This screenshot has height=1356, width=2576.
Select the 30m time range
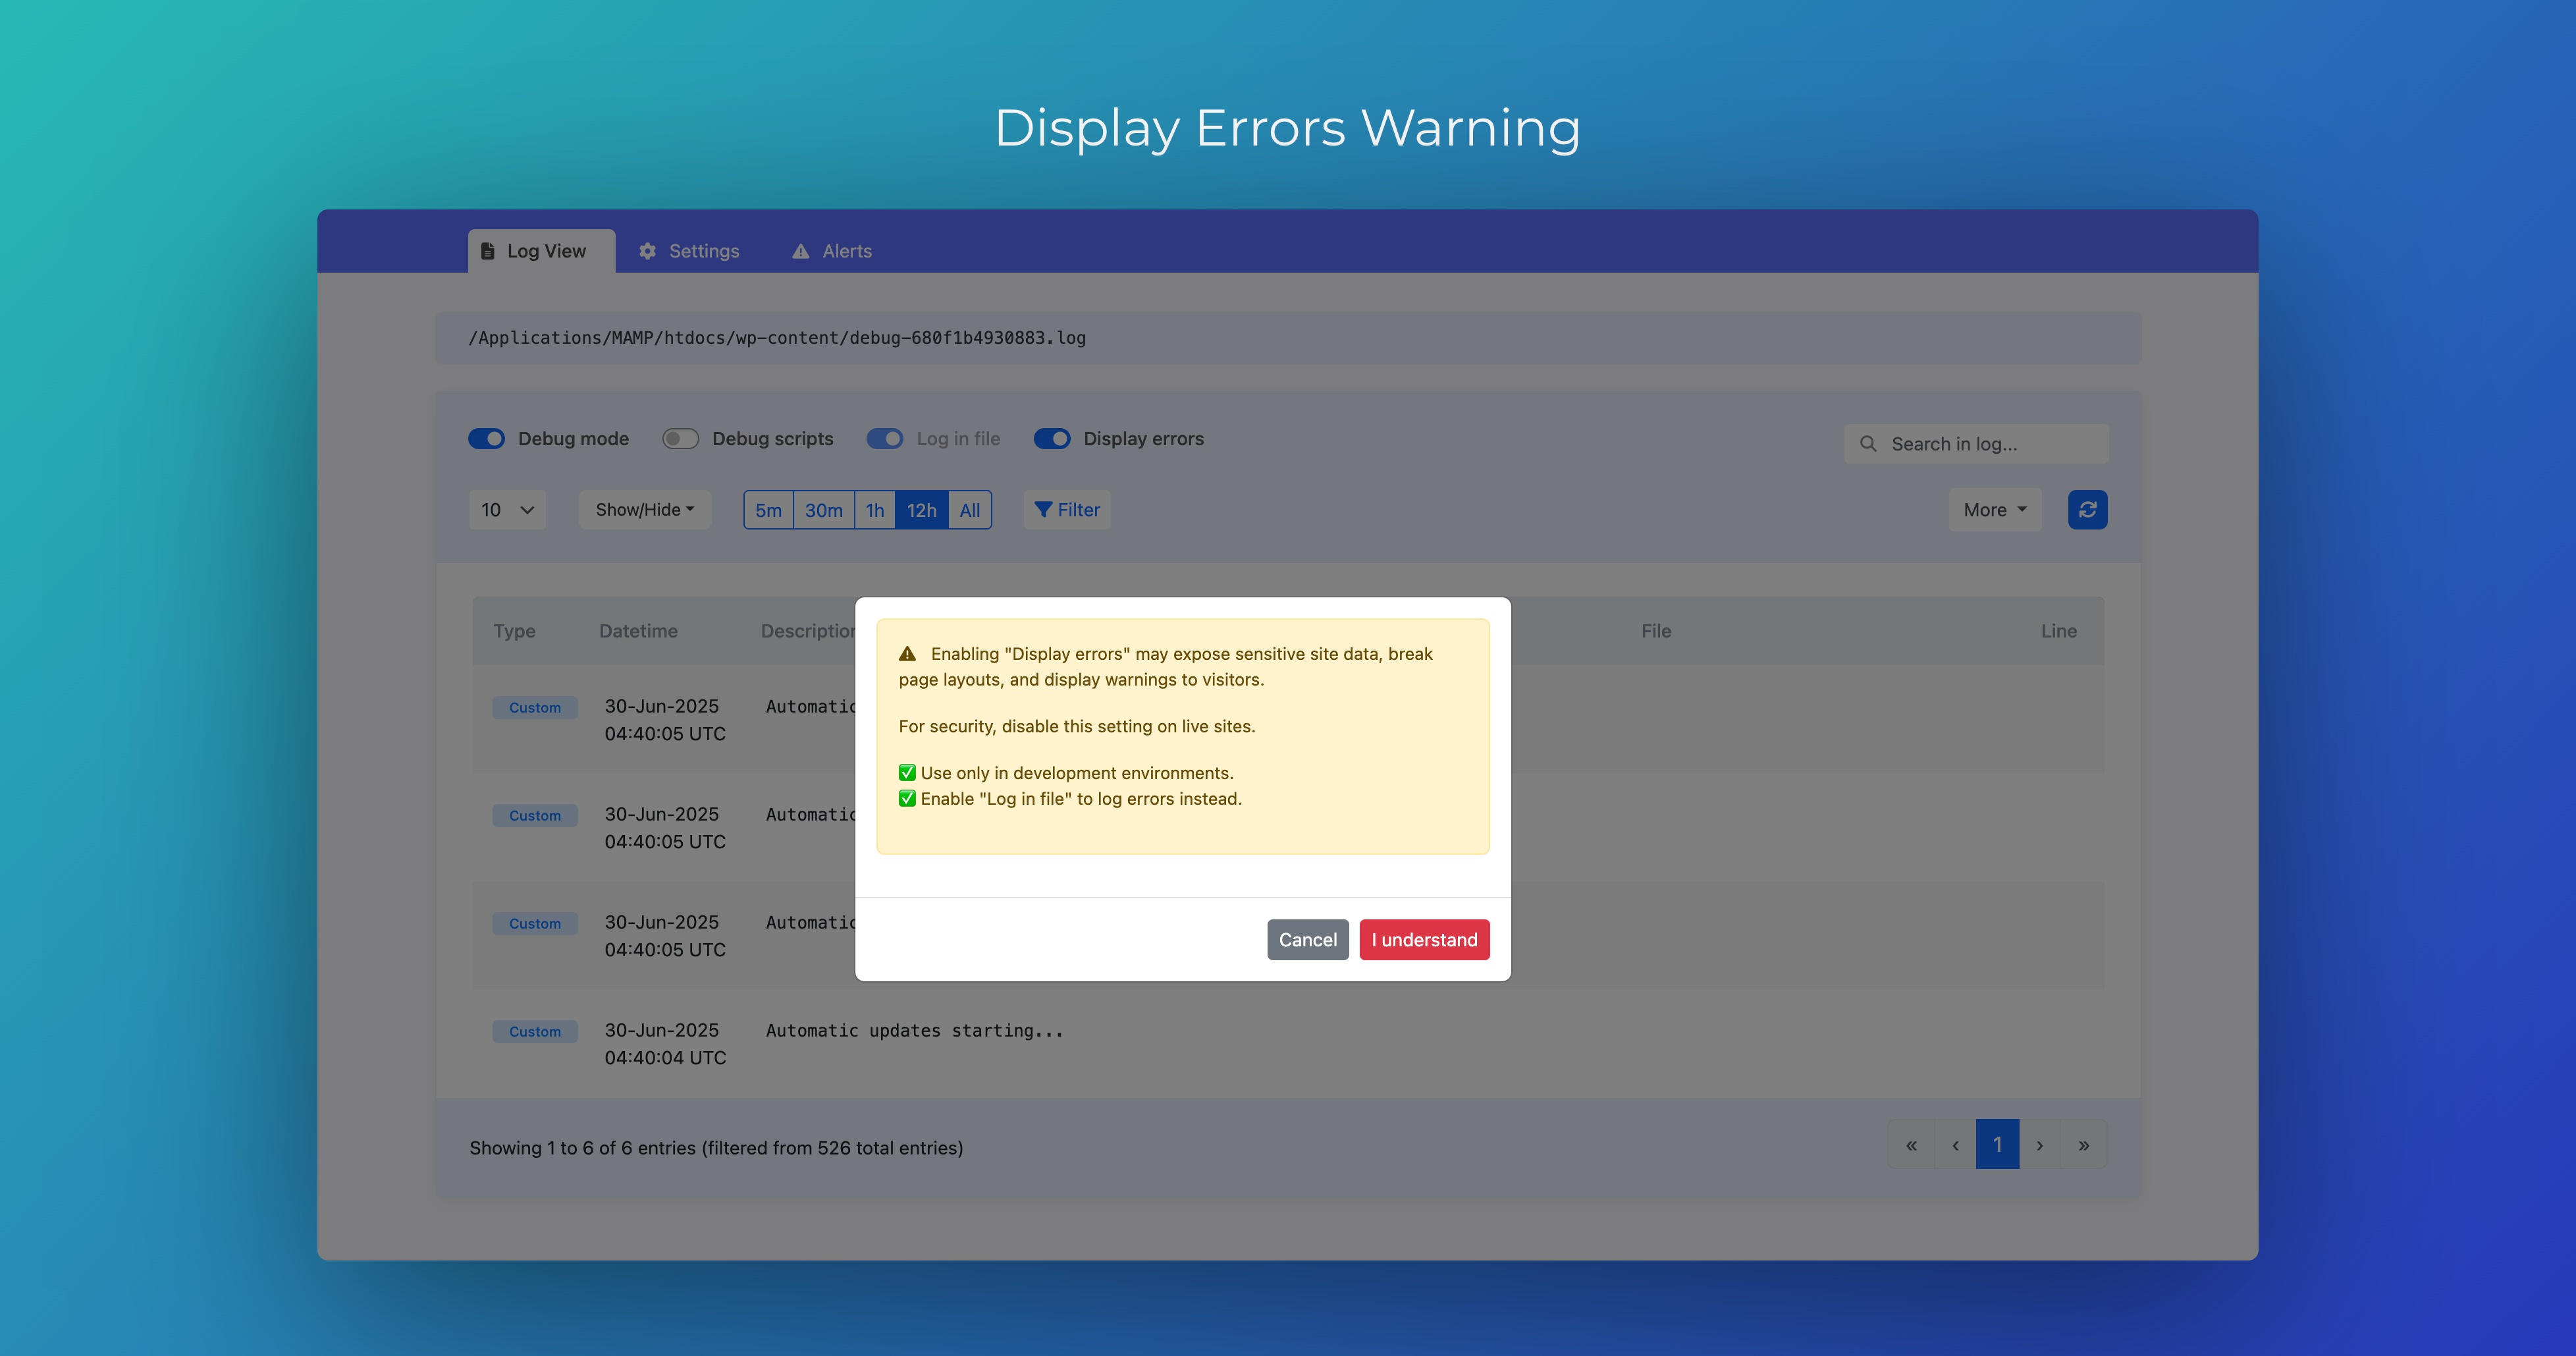pos(824,510)
